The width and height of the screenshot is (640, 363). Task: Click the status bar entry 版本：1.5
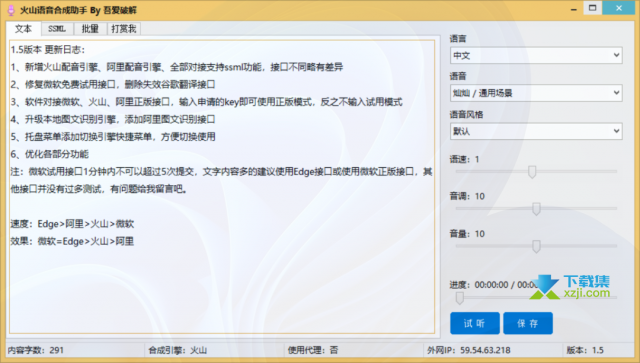tap(585, 350)
